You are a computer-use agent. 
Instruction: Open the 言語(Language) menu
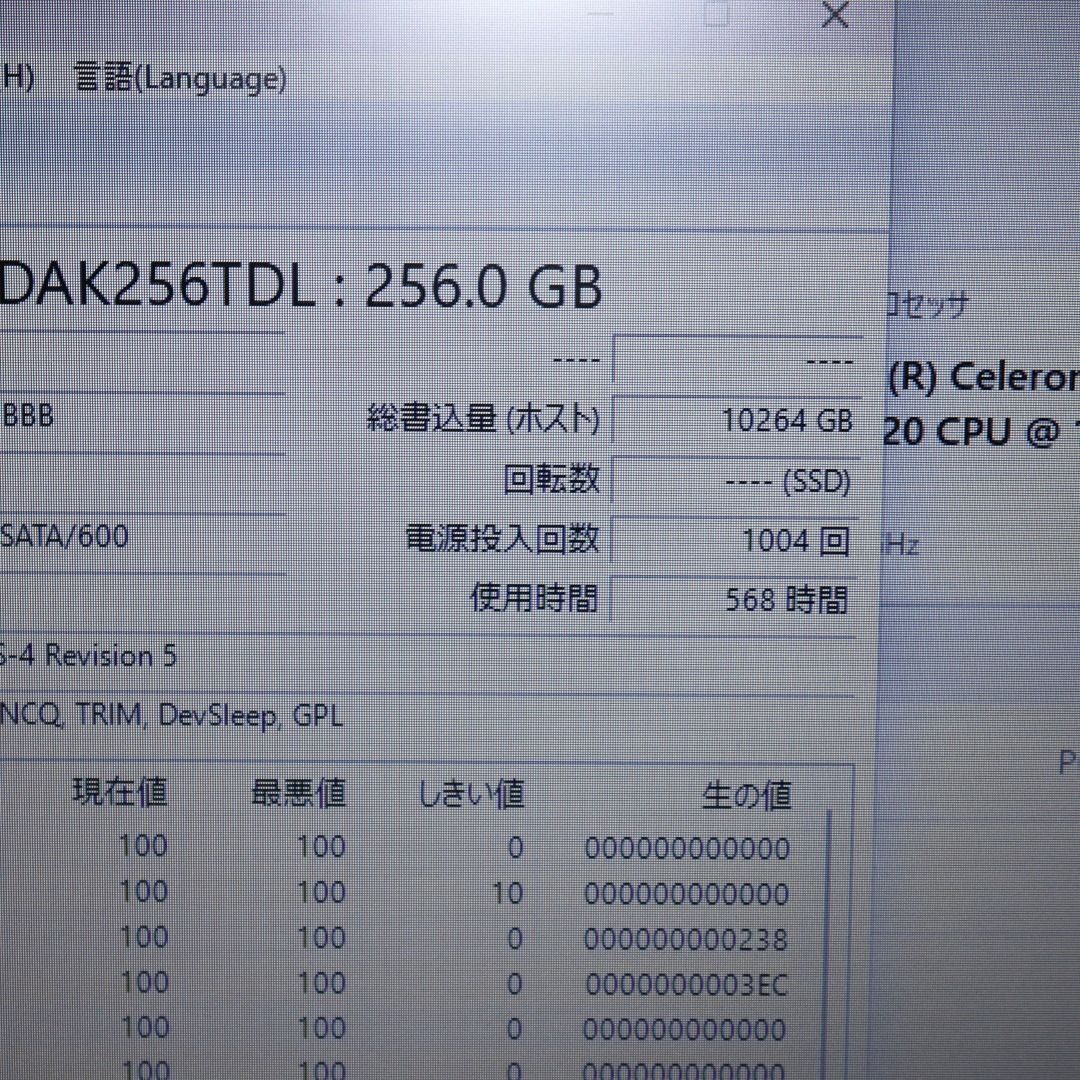(180, 79)
